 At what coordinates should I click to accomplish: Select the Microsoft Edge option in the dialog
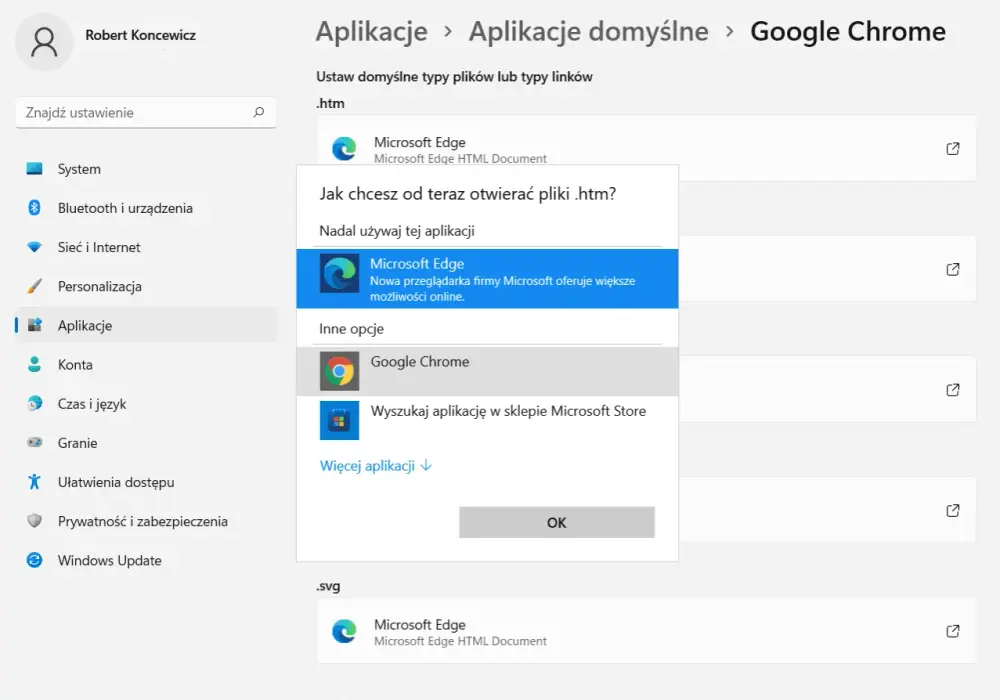pos(487,279)
